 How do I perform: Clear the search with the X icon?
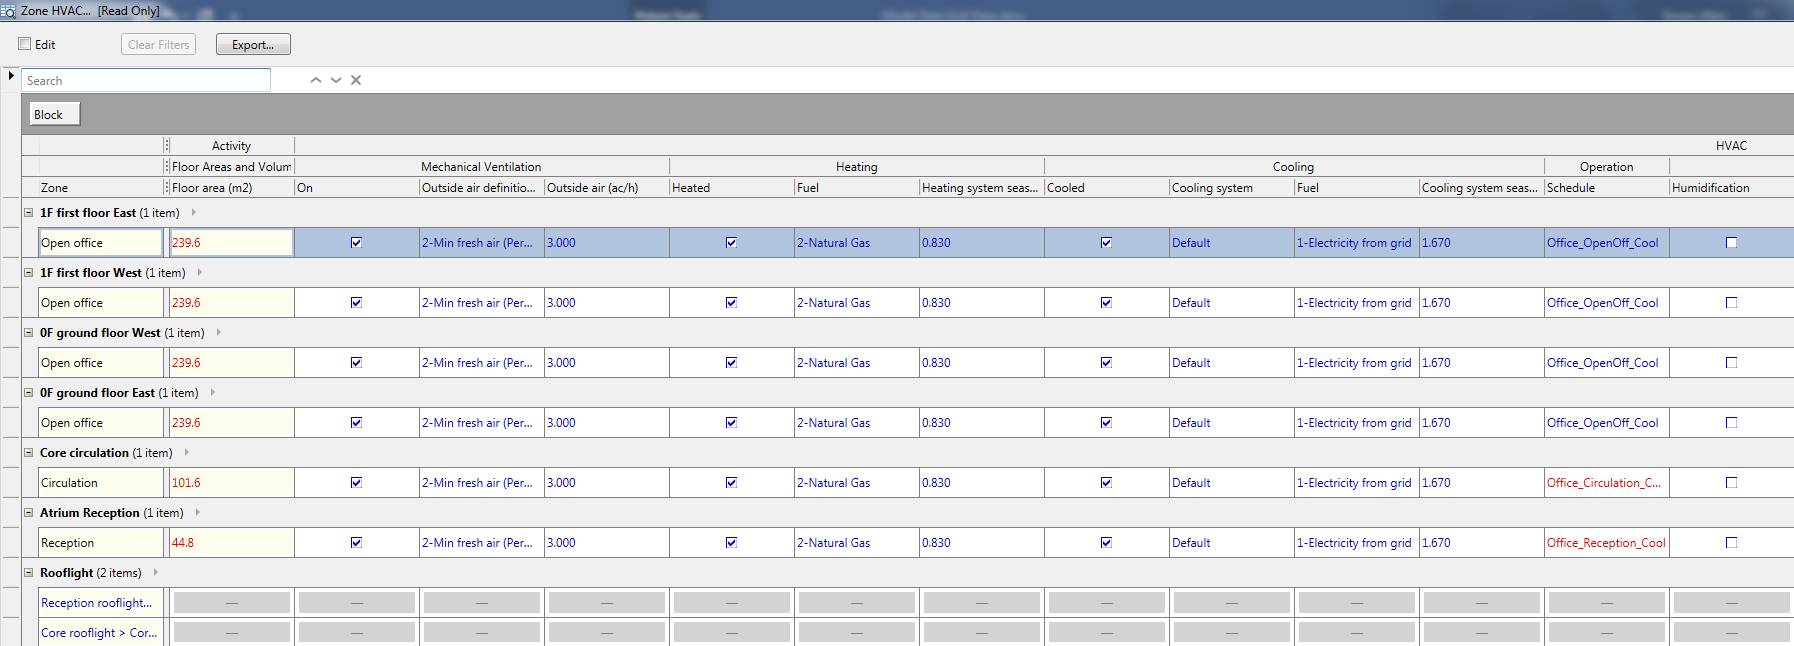tap(356, 80)
